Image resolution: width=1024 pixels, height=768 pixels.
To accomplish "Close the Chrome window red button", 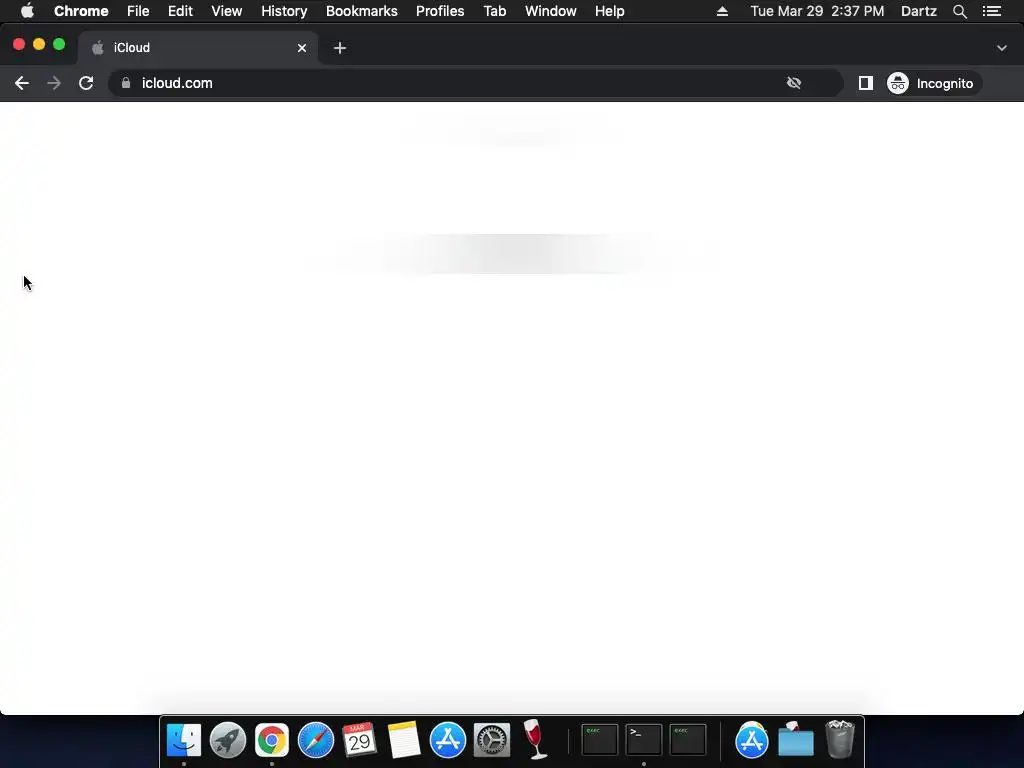I will coord(19,44).
